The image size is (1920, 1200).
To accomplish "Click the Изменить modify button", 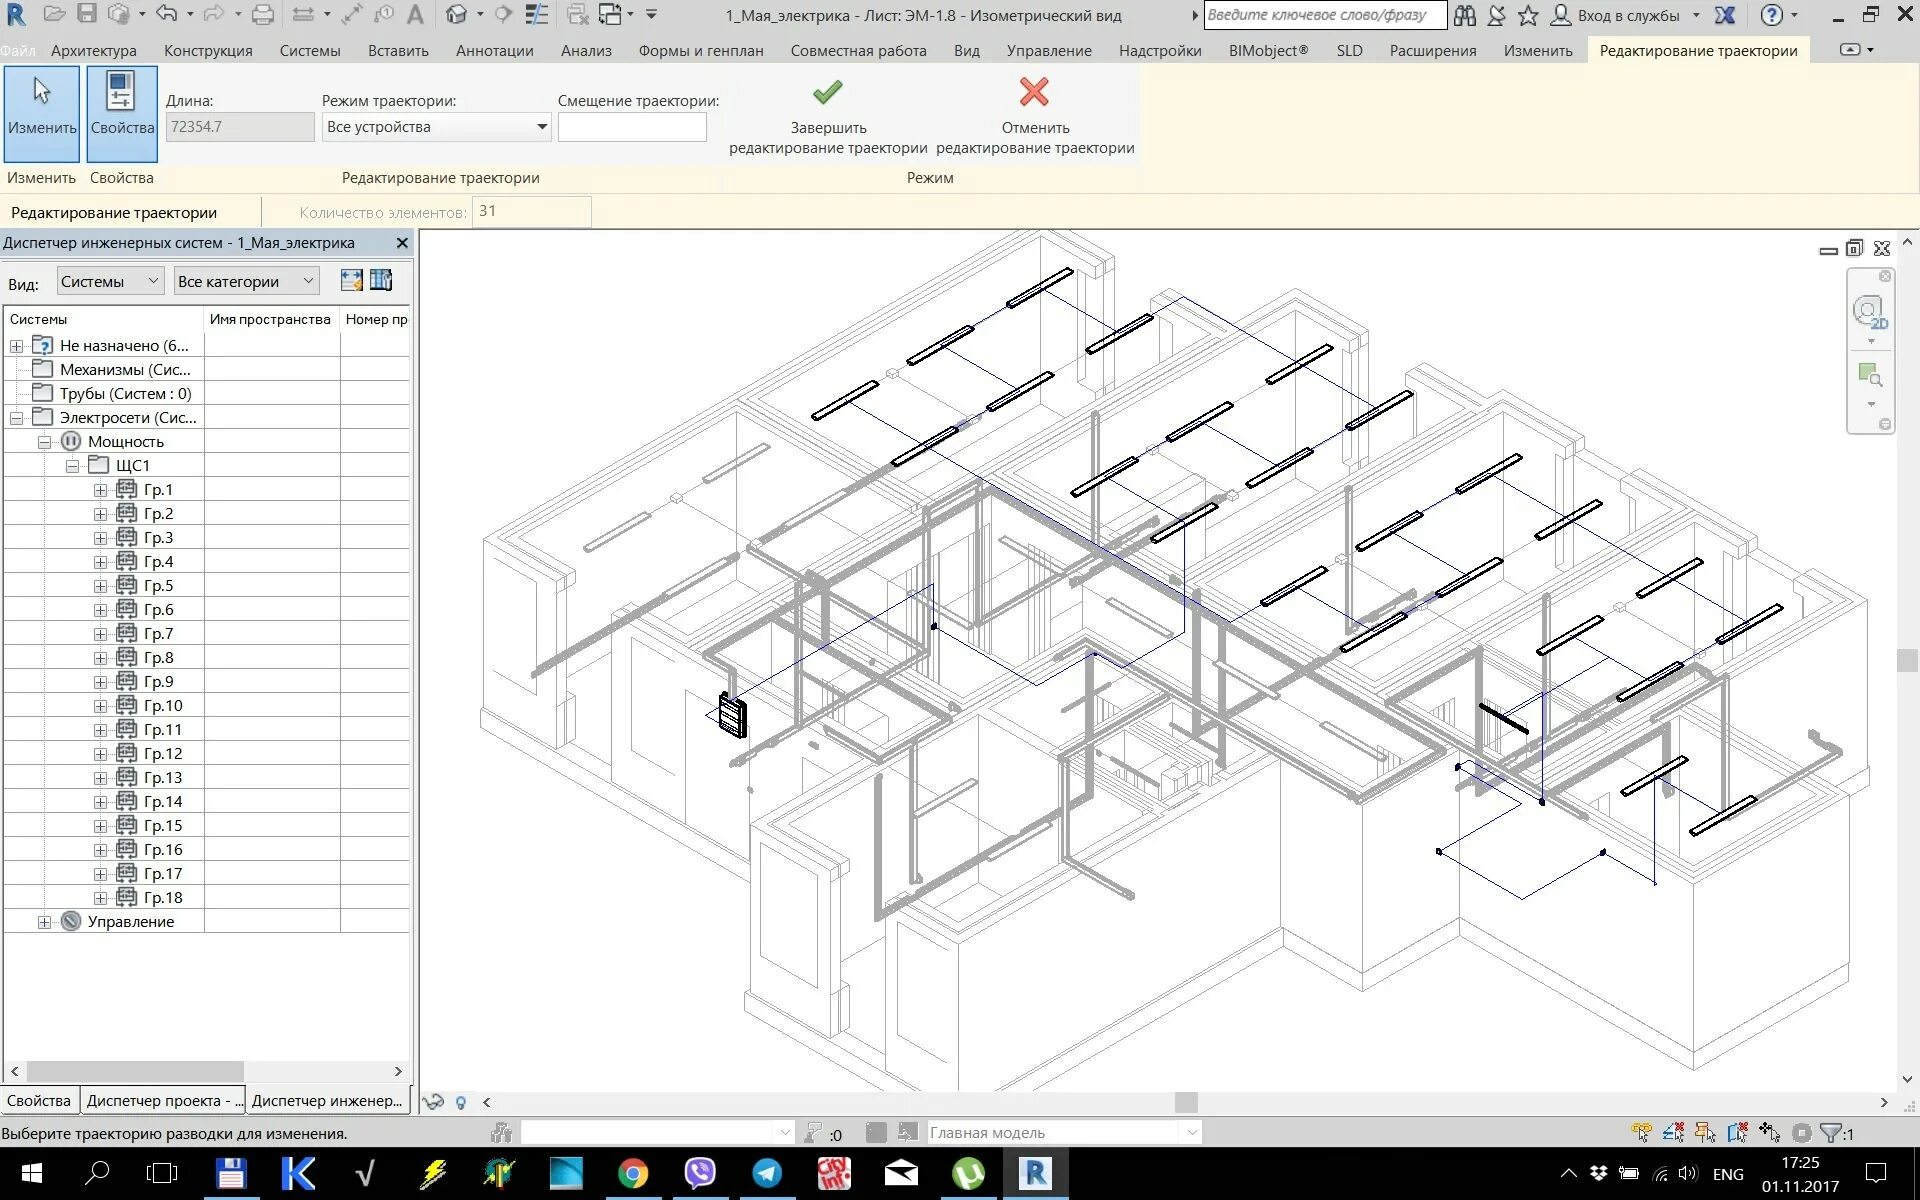I will [x=41, y=113].
